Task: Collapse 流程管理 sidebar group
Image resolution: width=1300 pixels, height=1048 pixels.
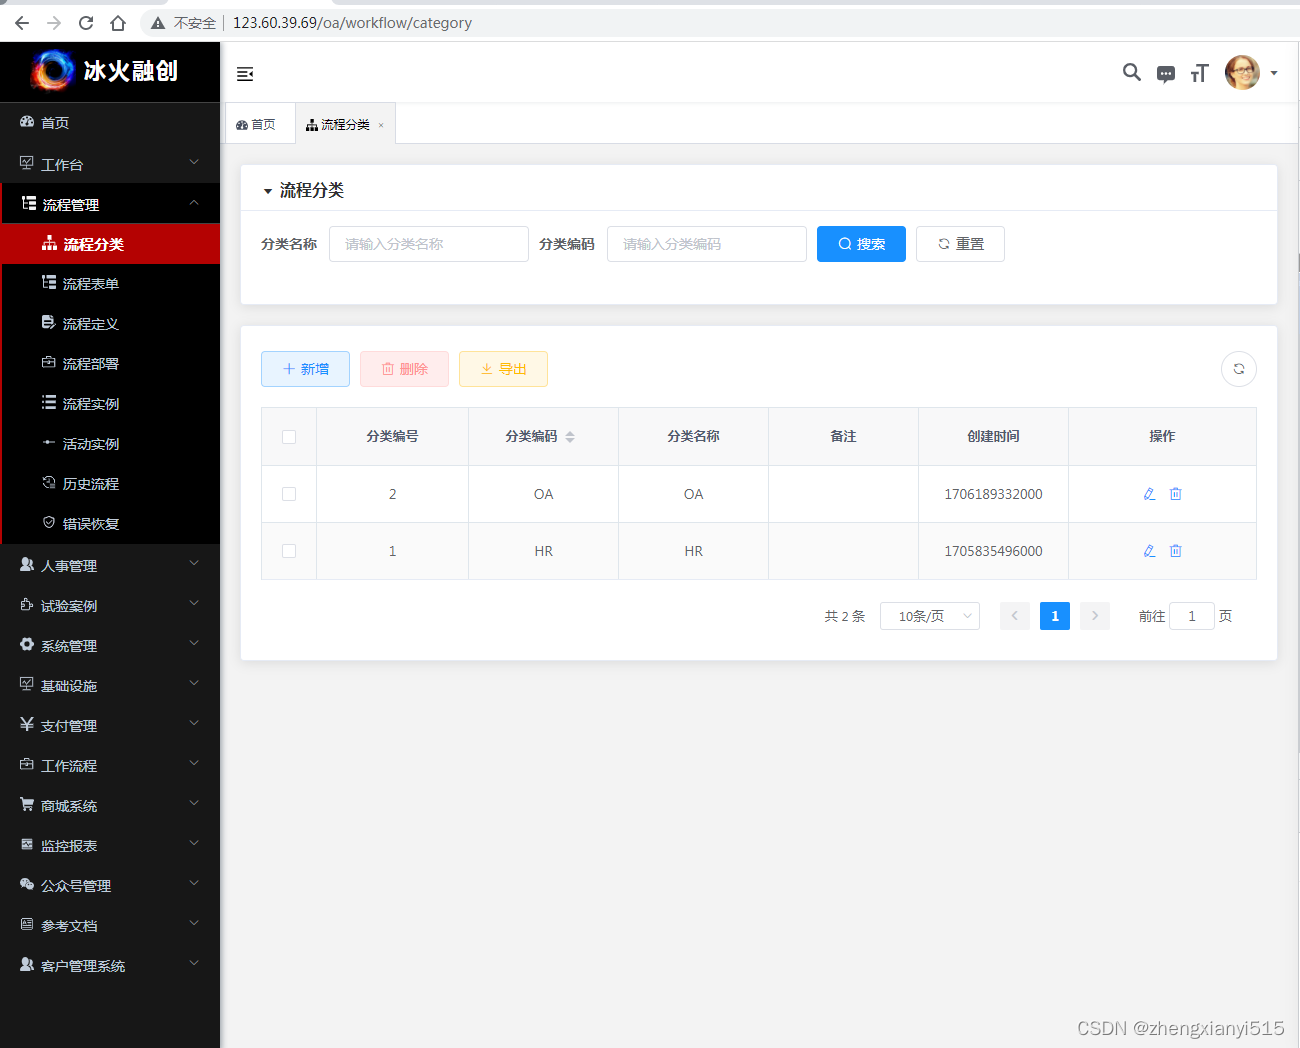Action: pos(110,204)
